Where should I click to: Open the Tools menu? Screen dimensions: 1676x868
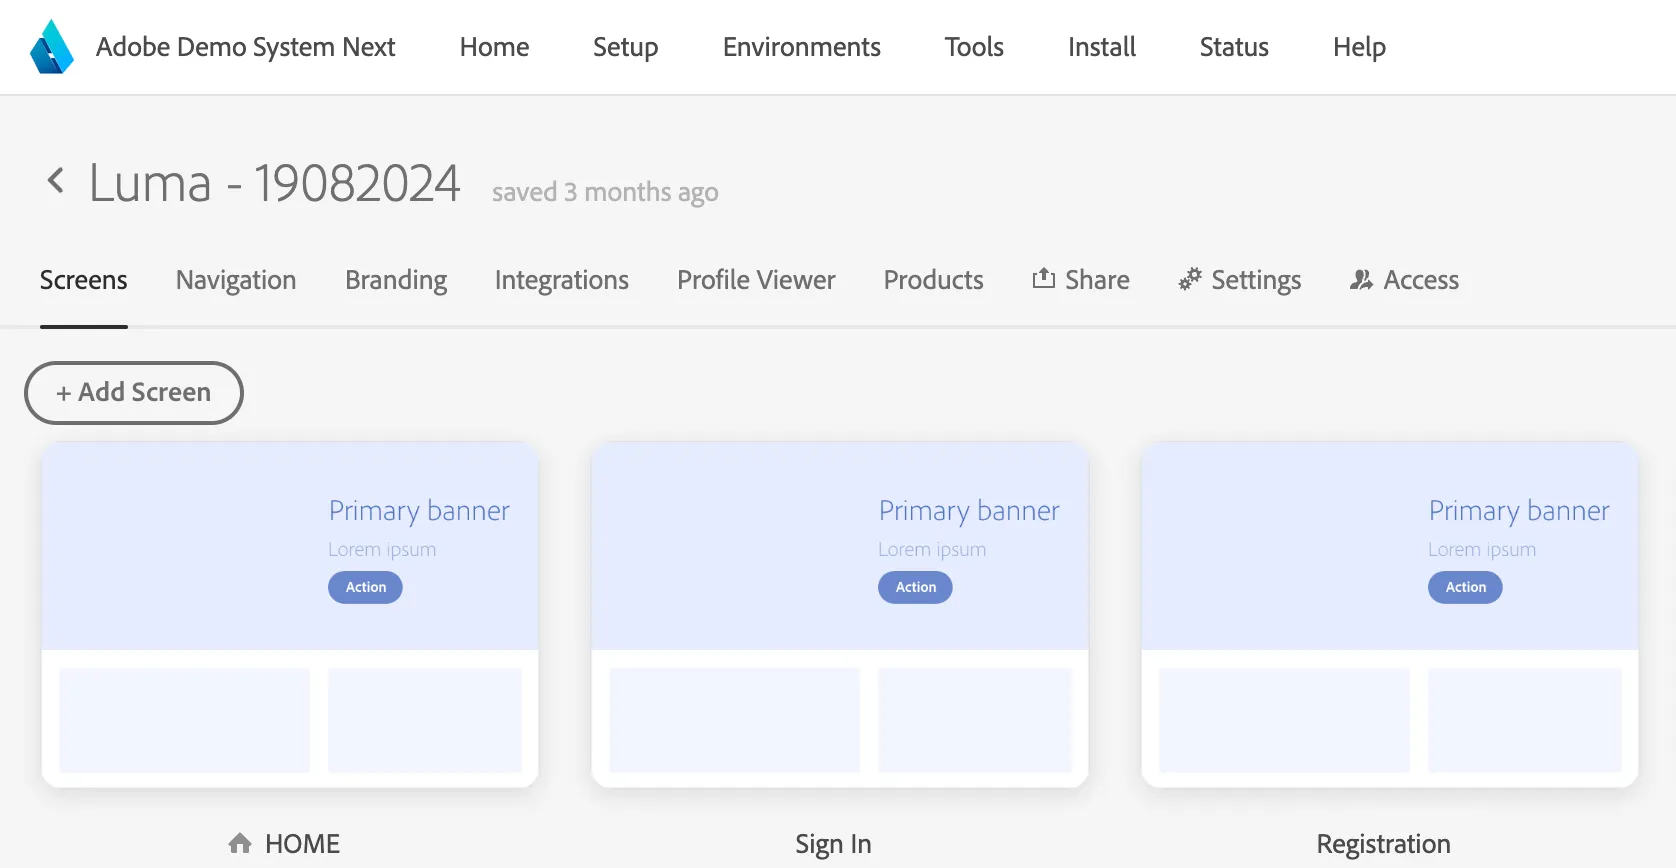974,47
